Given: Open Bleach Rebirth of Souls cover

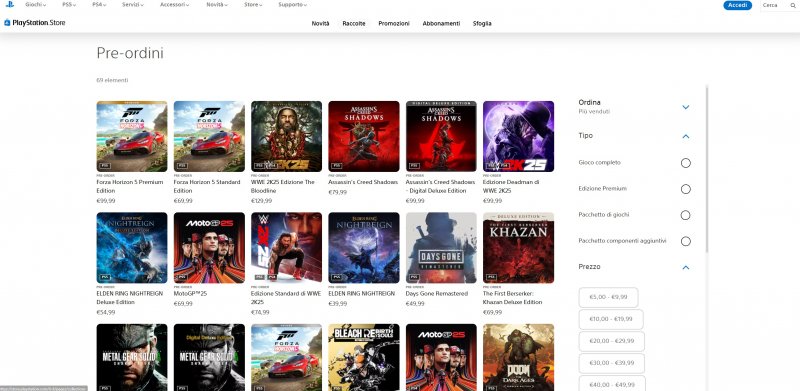Looking at the screenshot, I should [364, 357].
